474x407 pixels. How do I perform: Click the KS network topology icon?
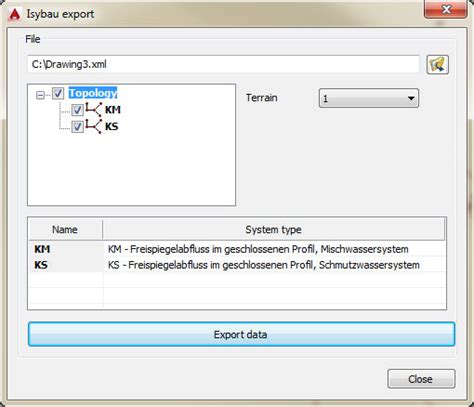[93, 126]
